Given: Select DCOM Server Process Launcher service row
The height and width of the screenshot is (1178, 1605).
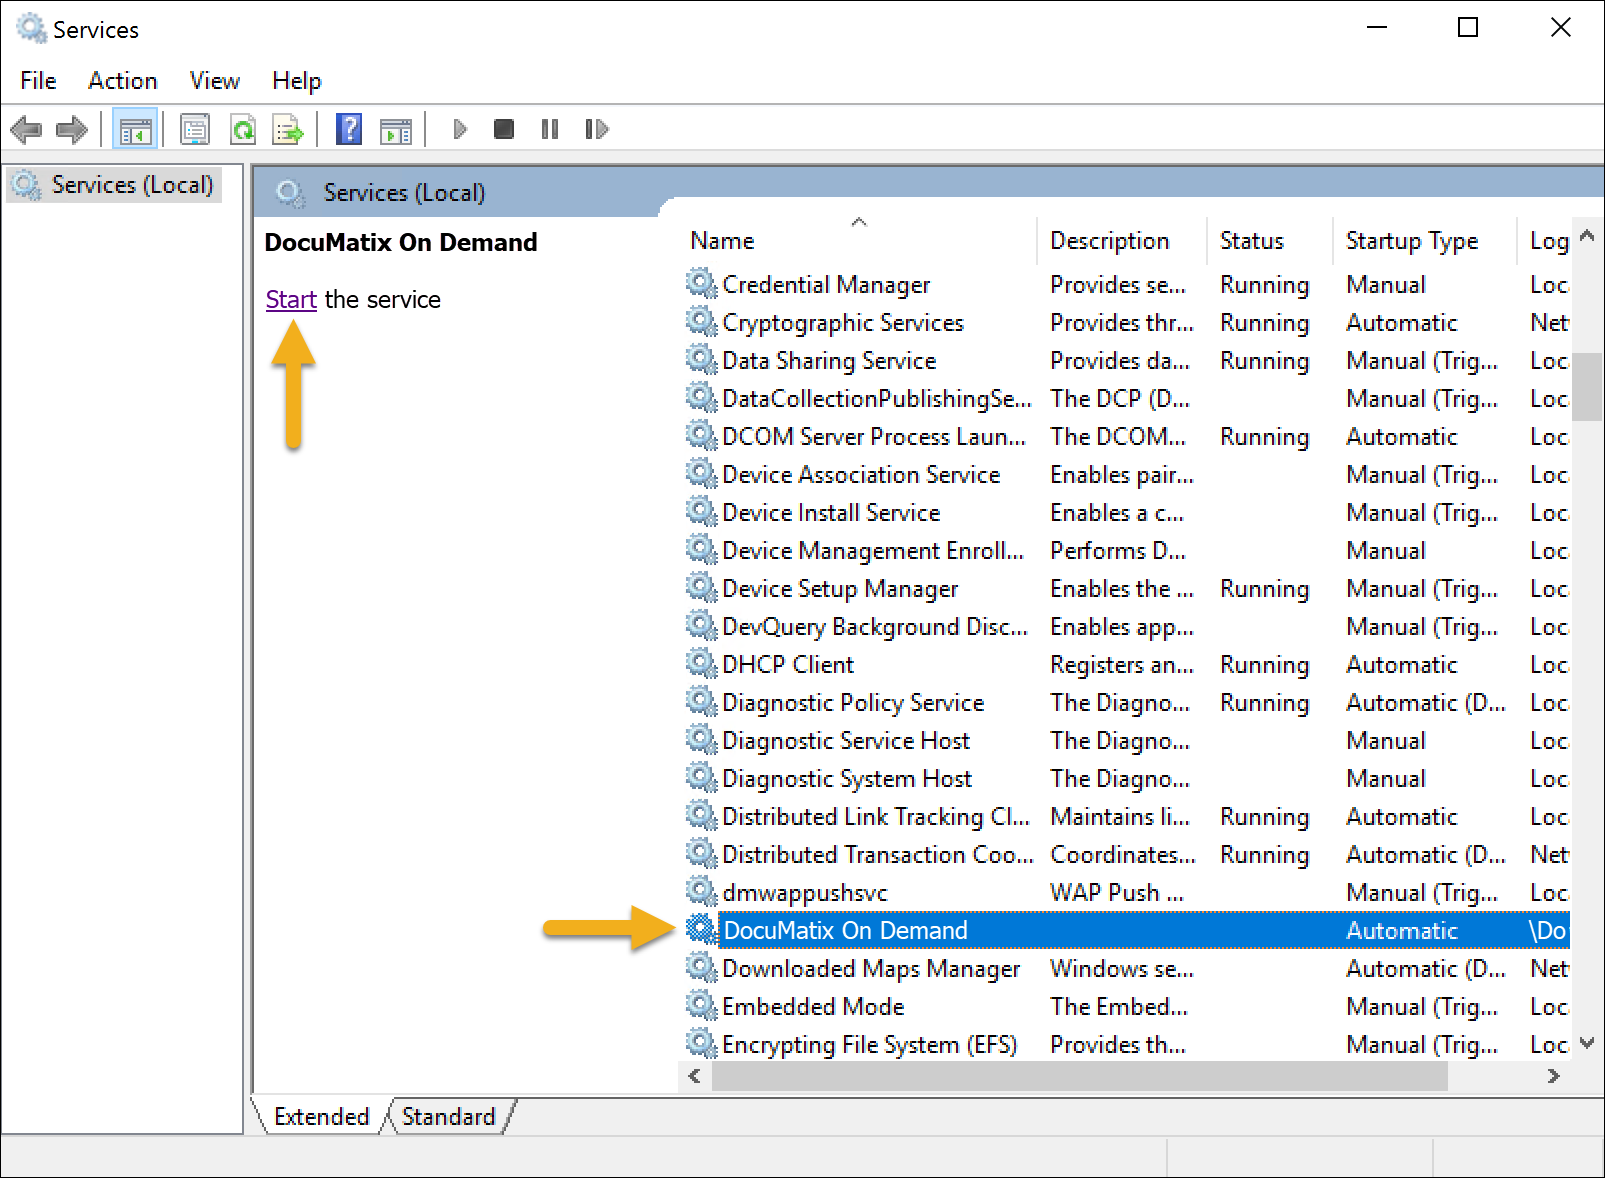Looking at the screenshot, I should point(1127,436).
